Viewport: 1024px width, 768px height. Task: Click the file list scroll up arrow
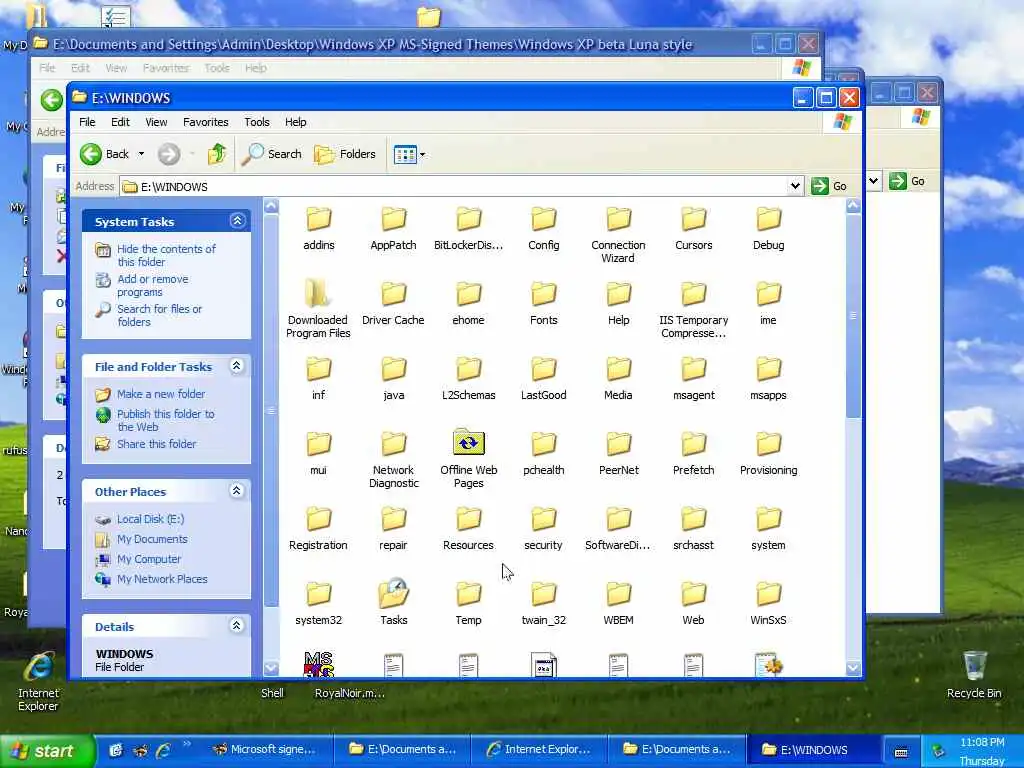853,206
